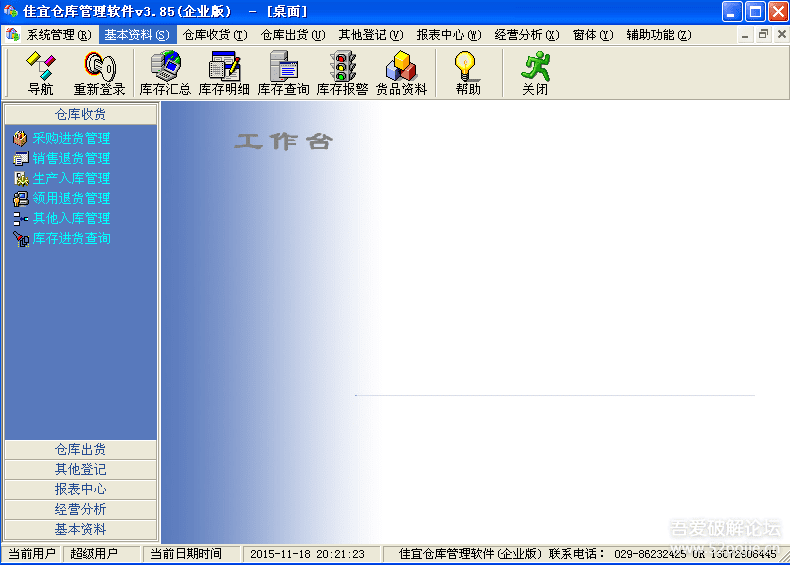Expand the 报表中心 sidebar section
The height and width of the screenshot is (565, 790).
point(81,489)
